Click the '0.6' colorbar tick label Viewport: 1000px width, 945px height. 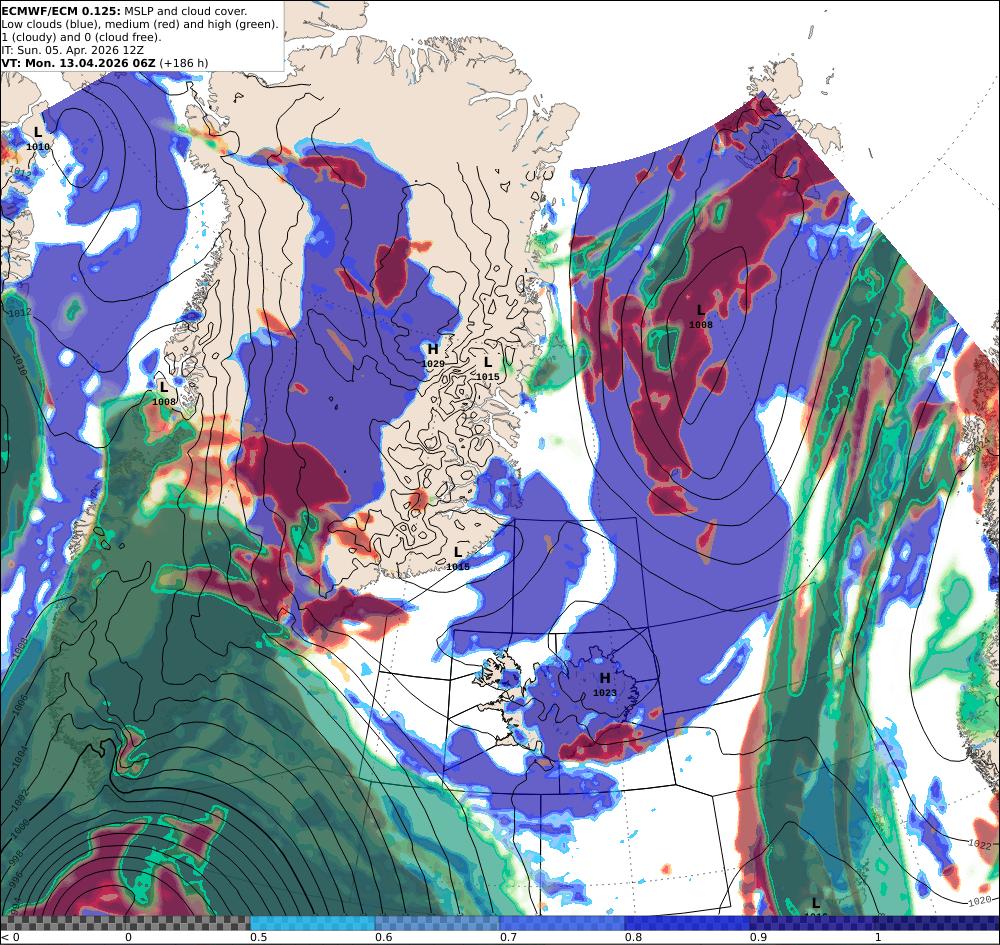[383, 937]
